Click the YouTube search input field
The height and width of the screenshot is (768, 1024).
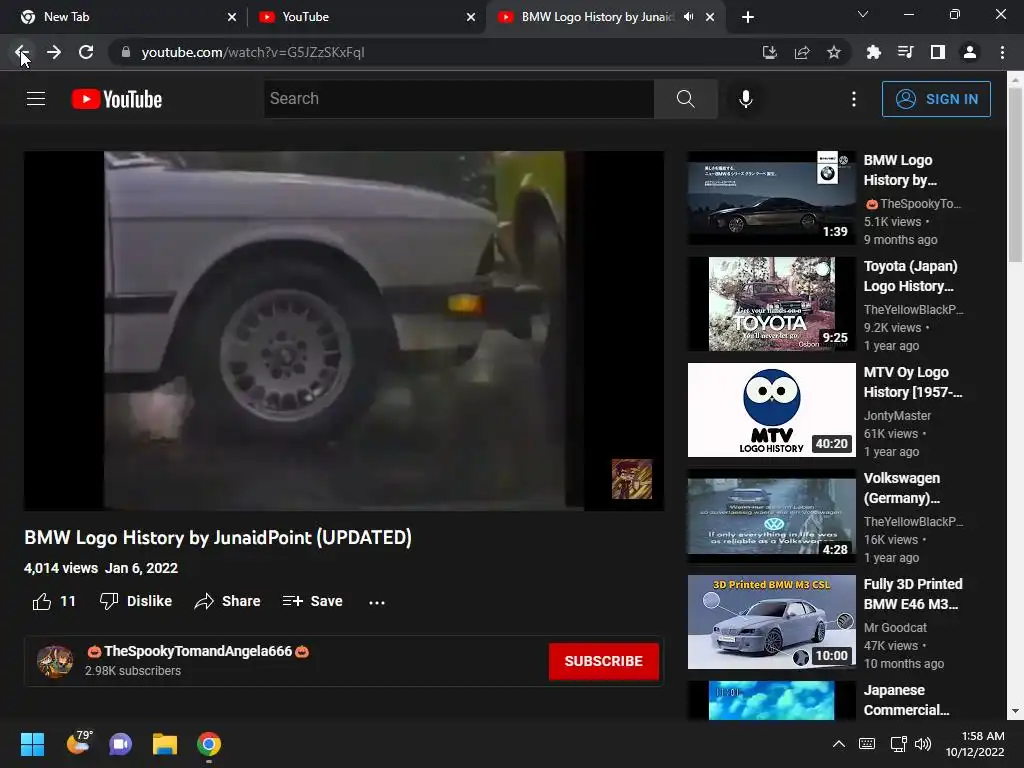click(458, 99)
